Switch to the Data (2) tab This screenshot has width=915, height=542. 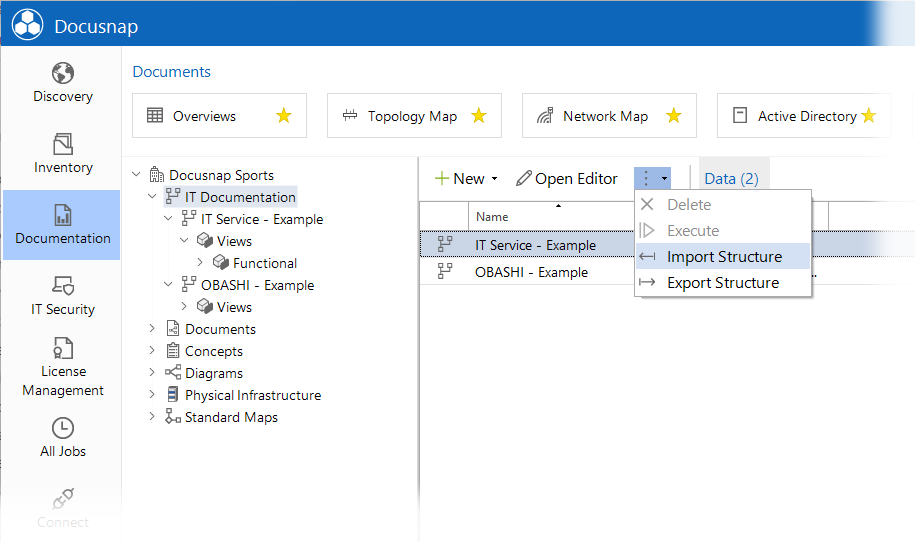(x=732, y=179)
